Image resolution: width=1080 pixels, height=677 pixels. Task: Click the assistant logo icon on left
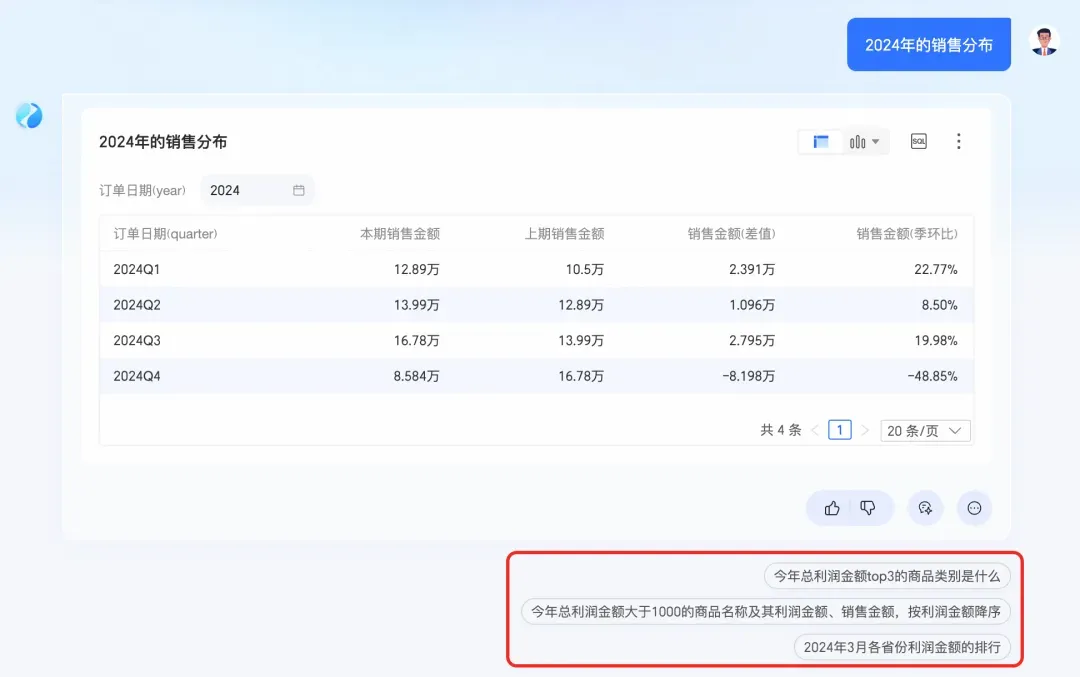click(29, 116)
